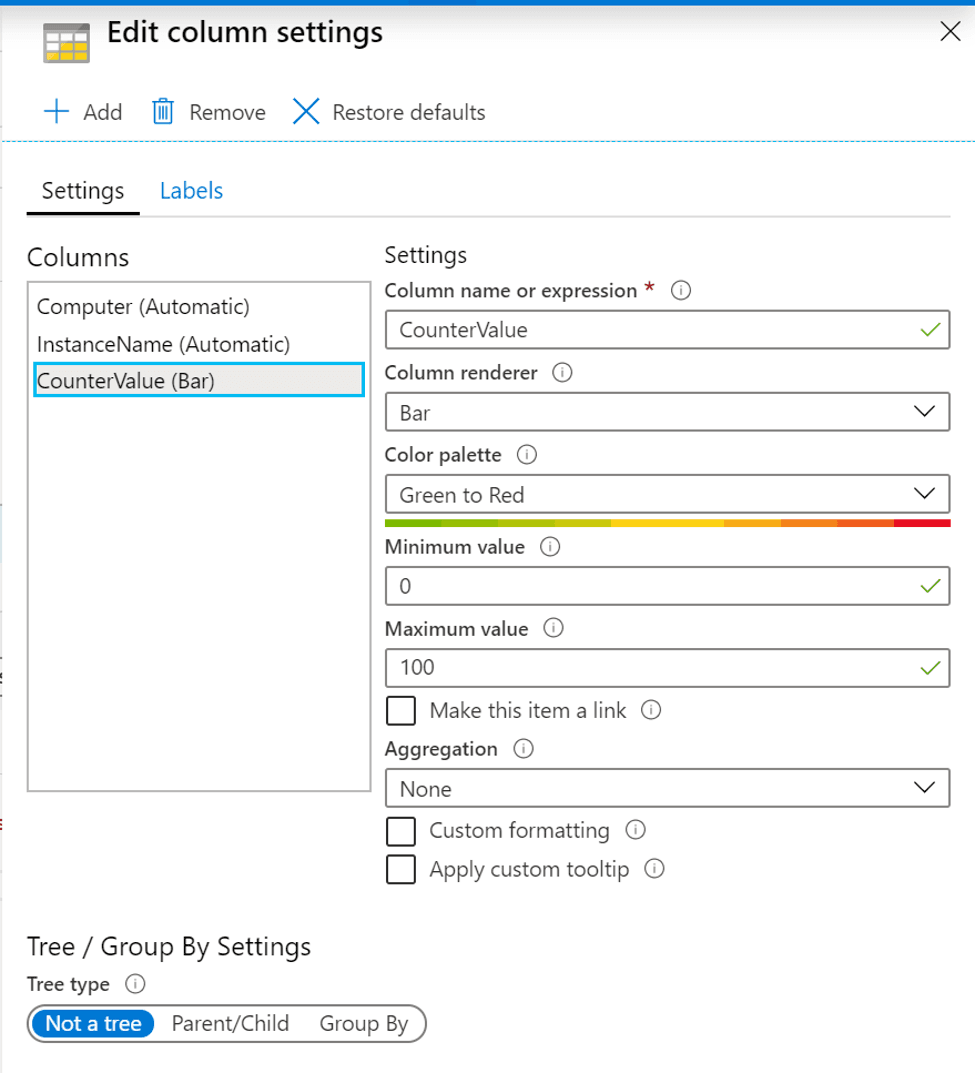Expand the Color palette dropdown

coord(666,494)
